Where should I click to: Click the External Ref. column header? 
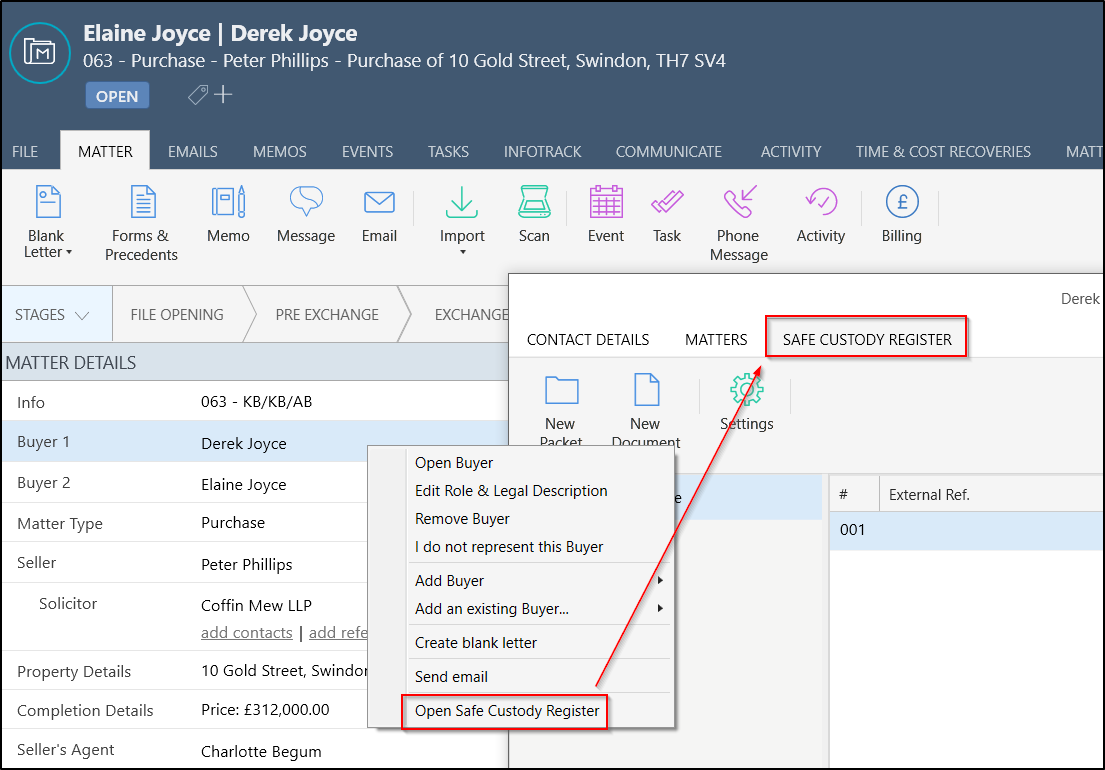click(991, 495)
